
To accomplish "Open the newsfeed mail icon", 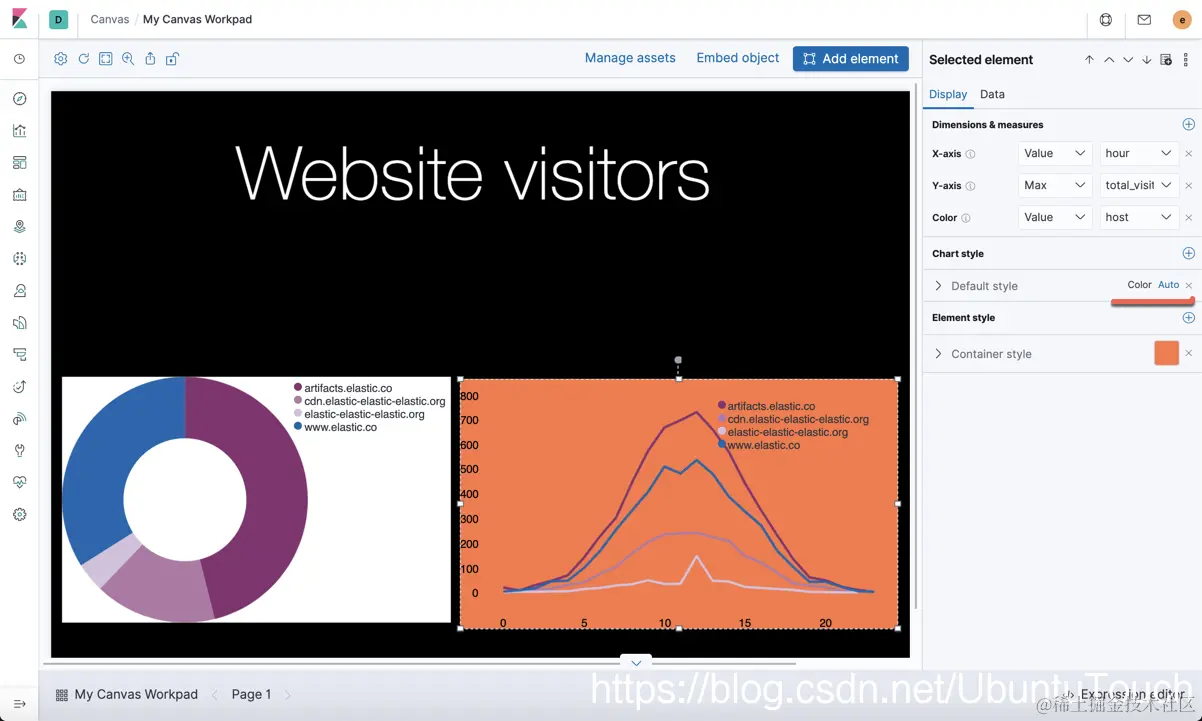I will 1144,19.
